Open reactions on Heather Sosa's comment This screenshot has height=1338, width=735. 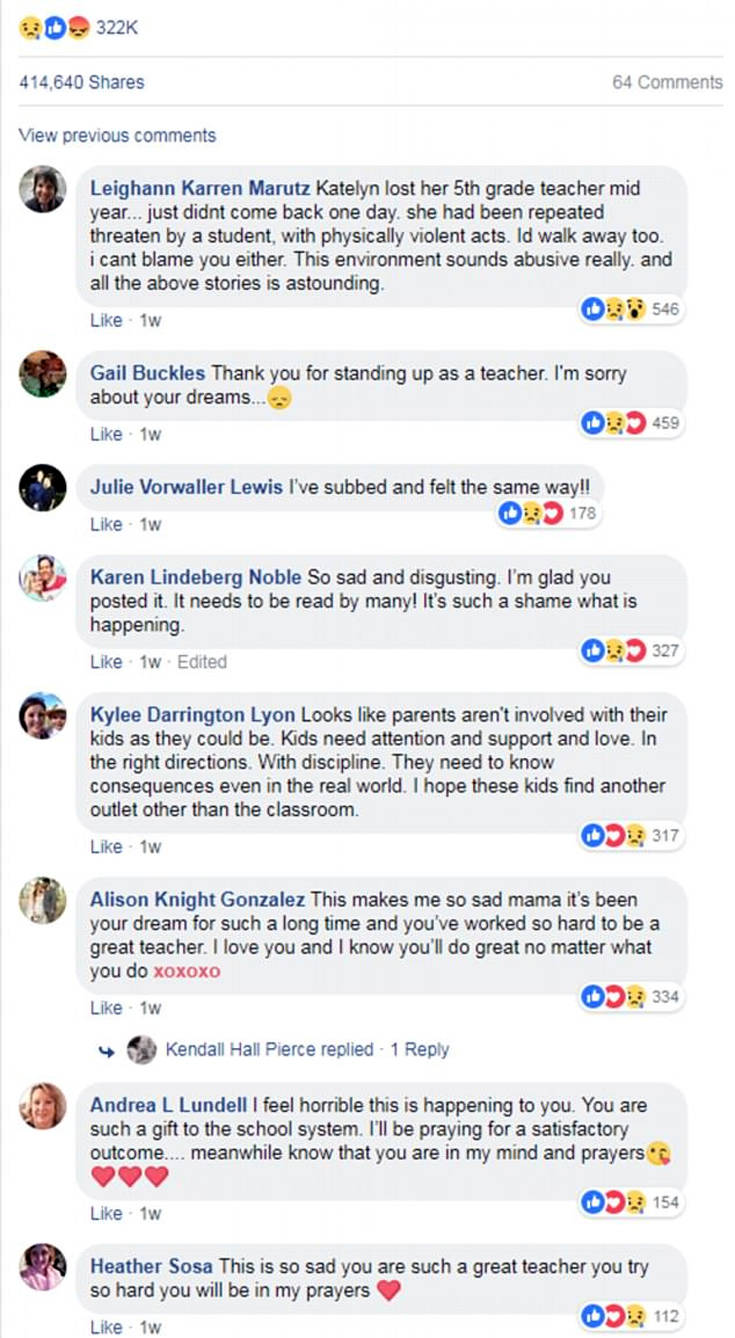point(630,1315)
